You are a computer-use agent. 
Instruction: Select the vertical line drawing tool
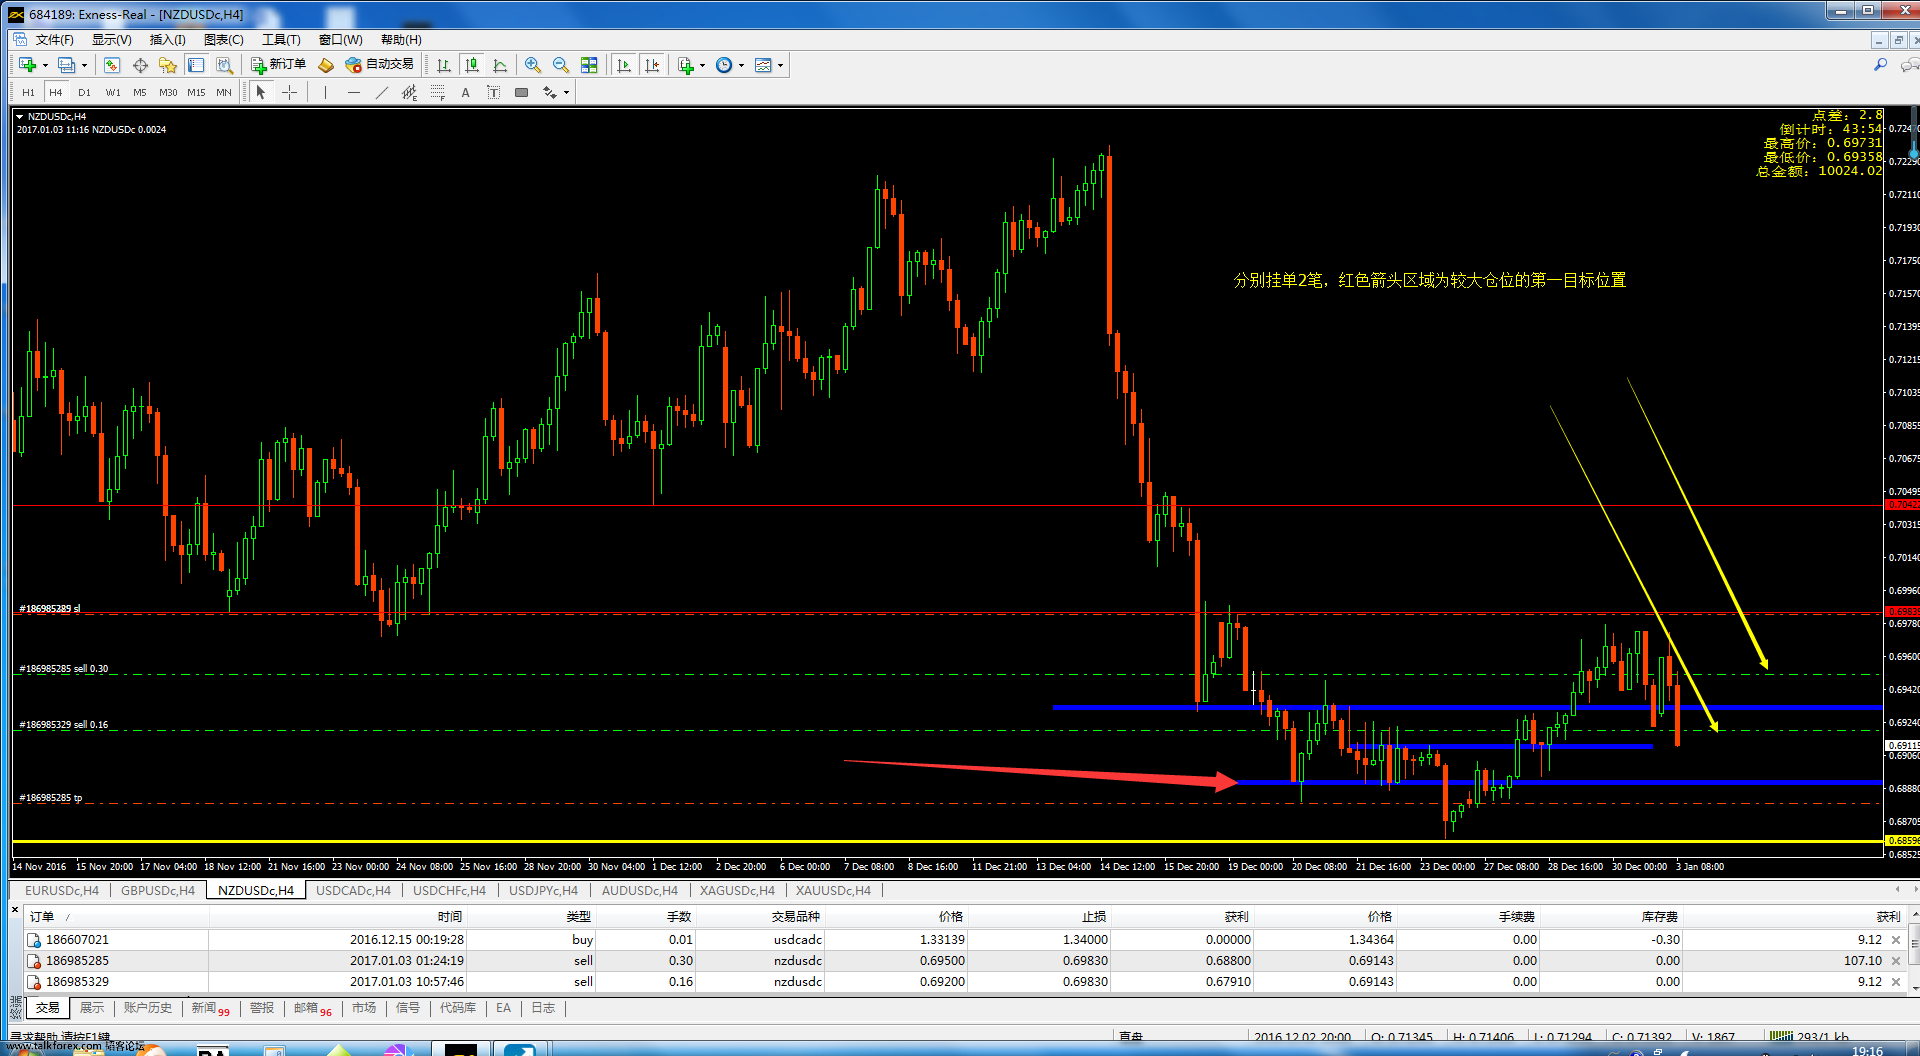pos(325,92)
